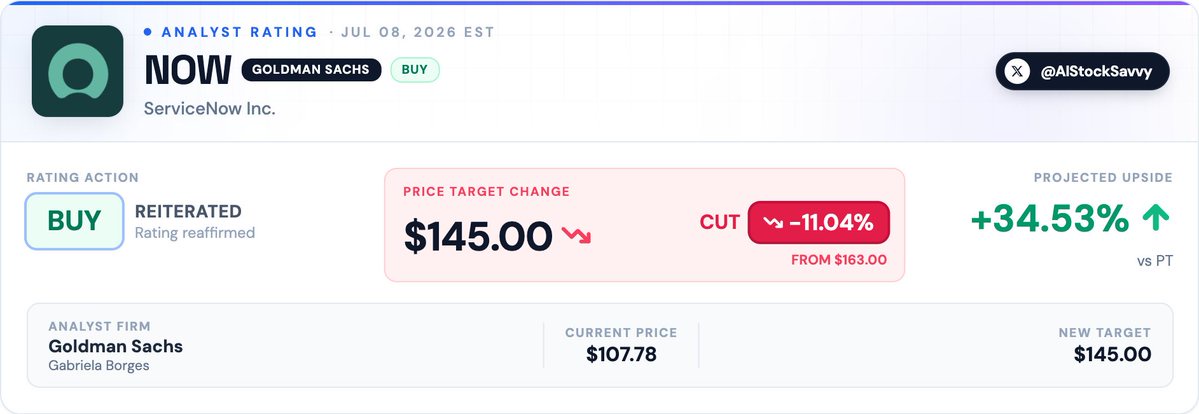Click the REITERATED rating status label

188,211
